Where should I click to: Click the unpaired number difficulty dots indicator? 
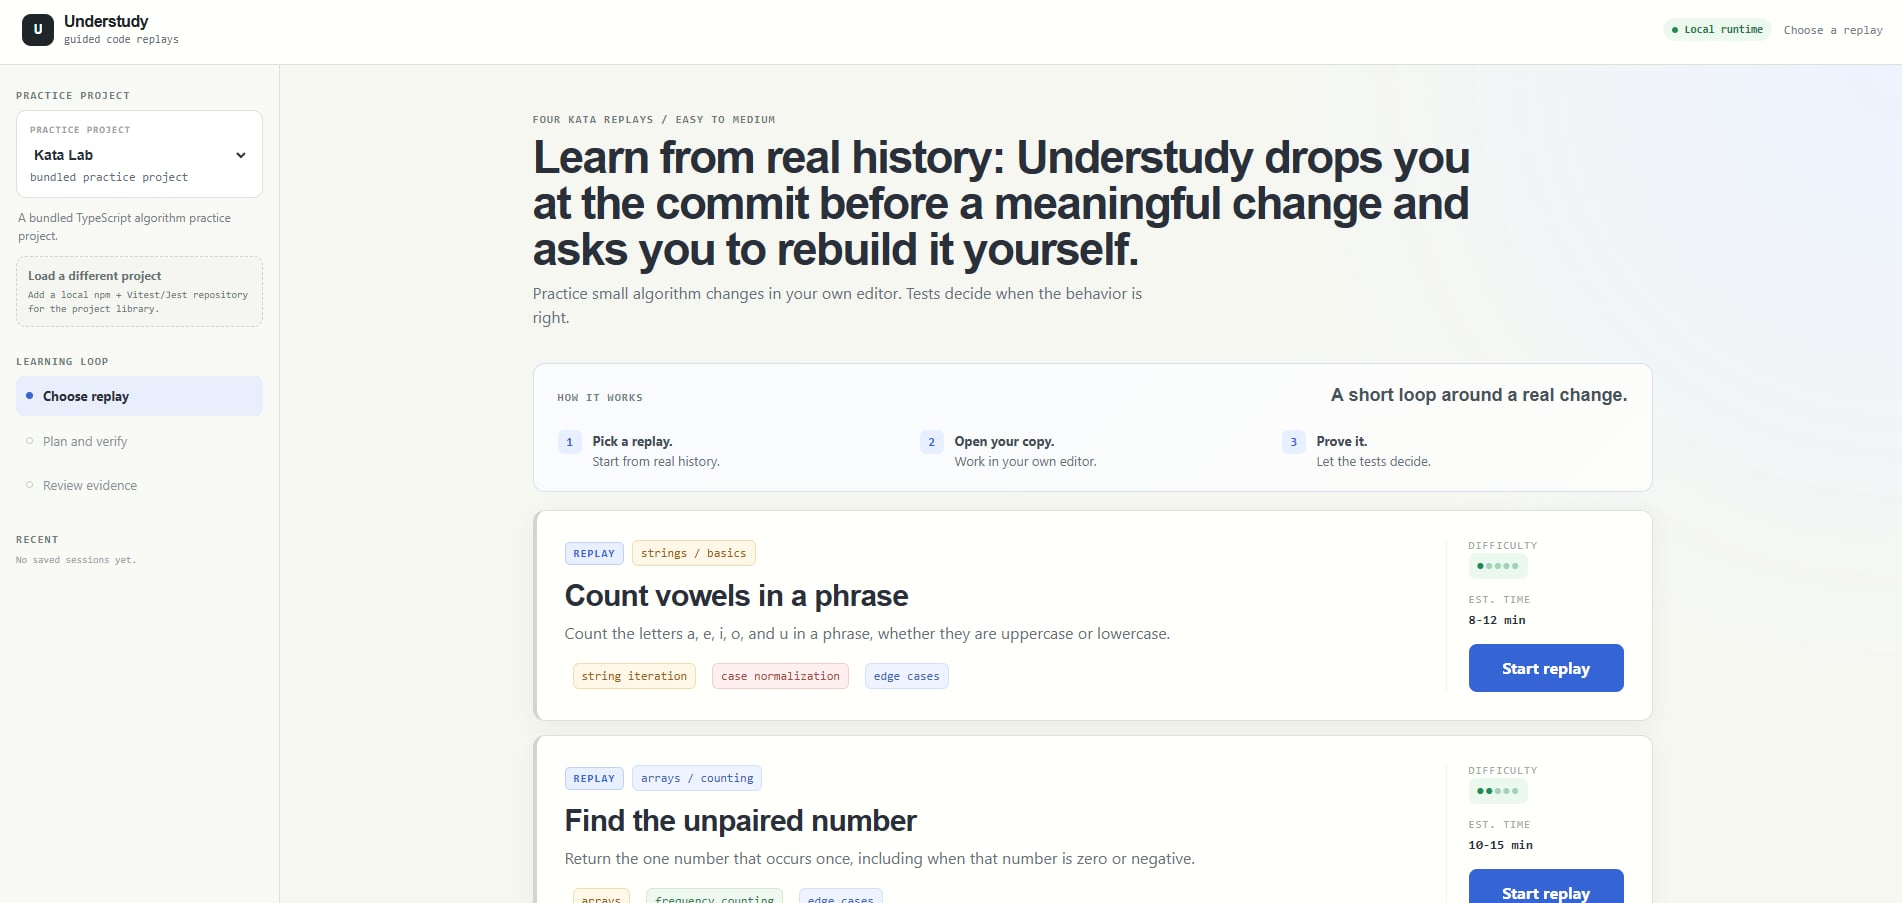point(1498,791)
